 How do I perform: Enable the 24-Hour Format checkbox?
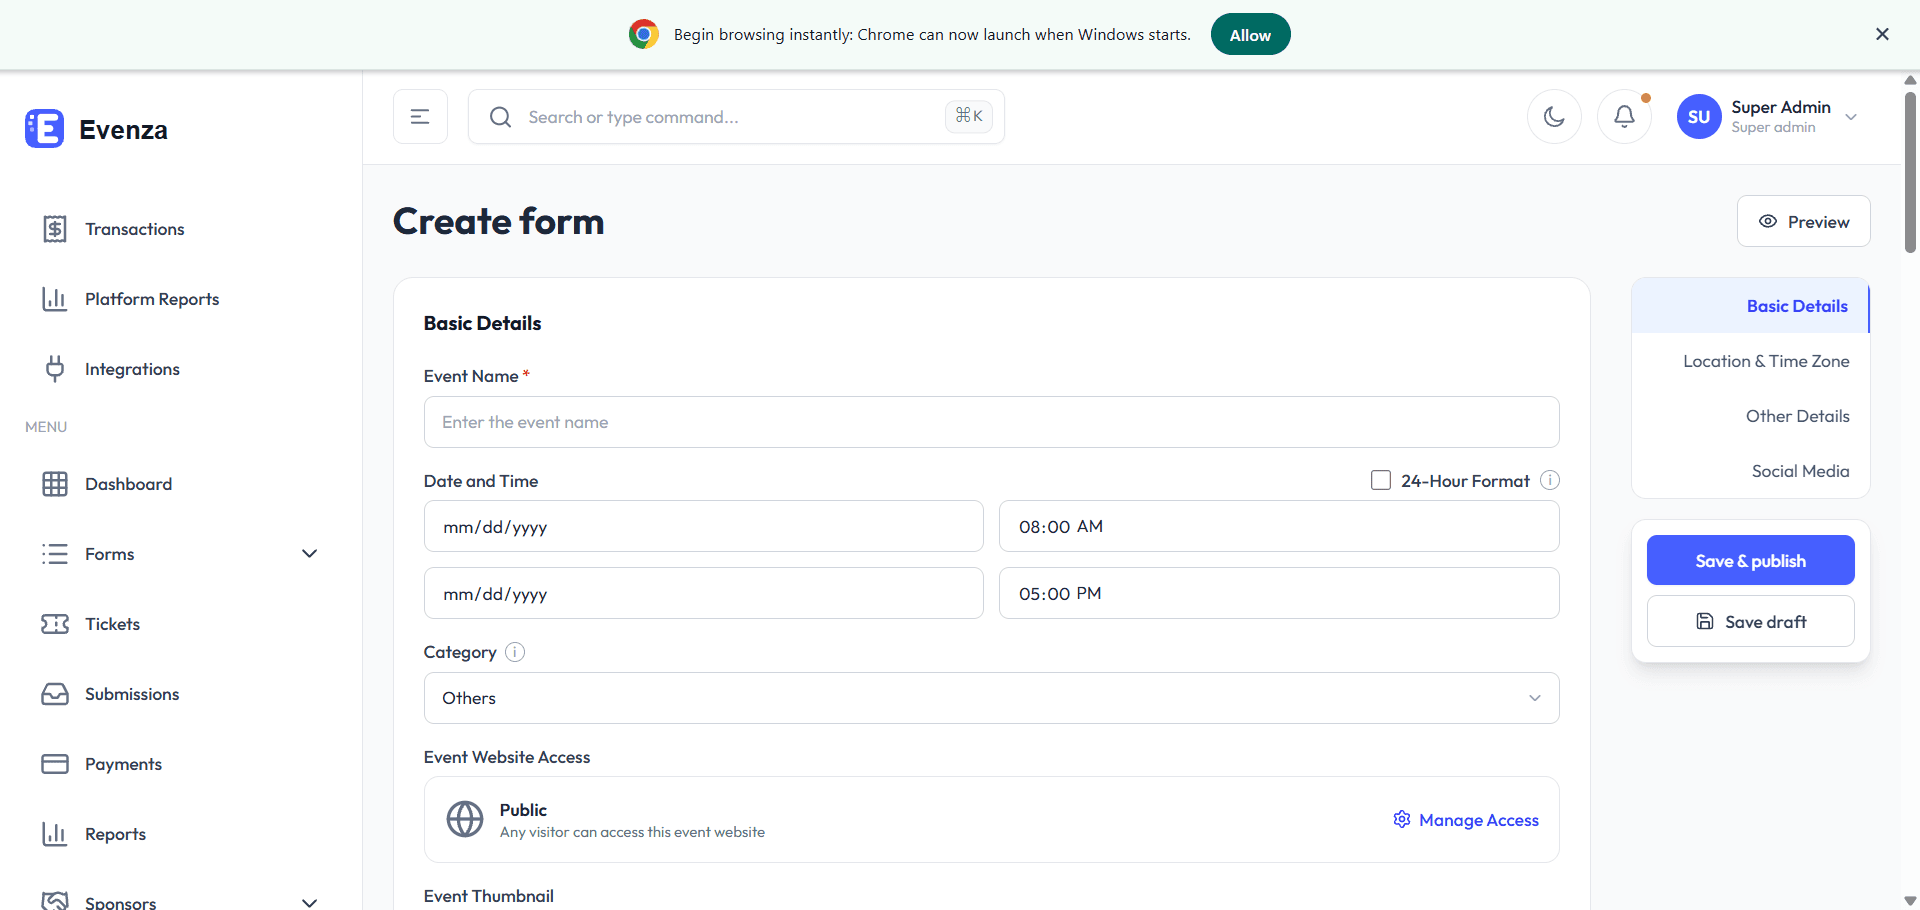point(1381,480)
